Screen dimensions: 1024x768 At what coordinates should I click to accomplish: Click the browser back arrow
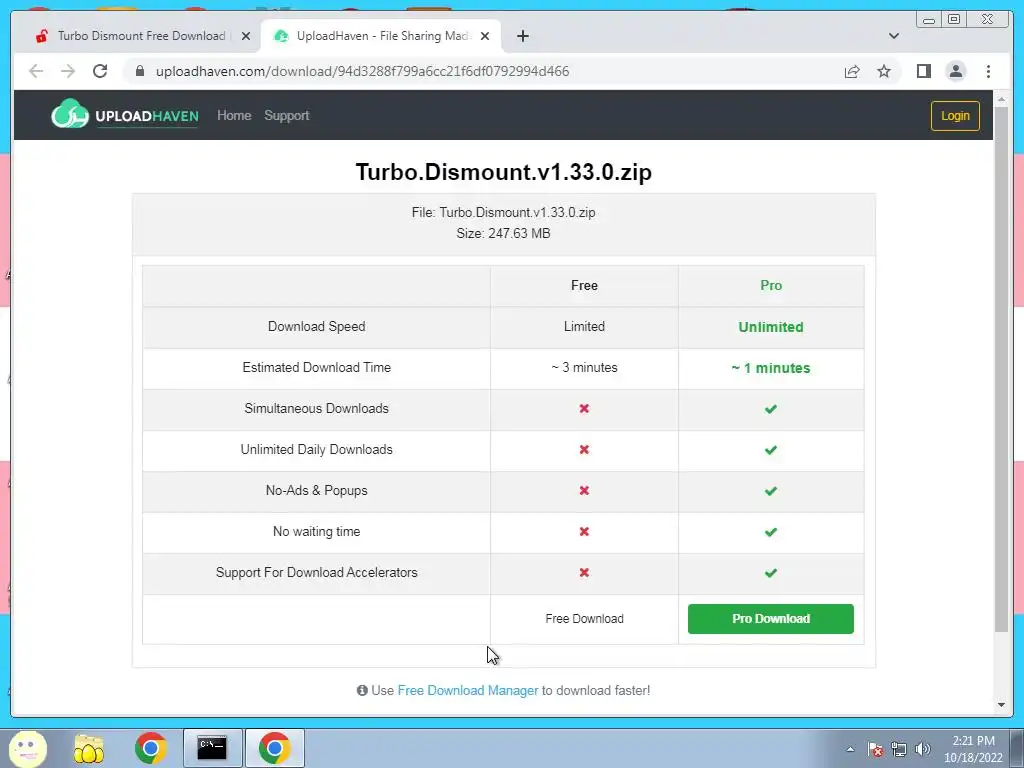tap(36, 71)
